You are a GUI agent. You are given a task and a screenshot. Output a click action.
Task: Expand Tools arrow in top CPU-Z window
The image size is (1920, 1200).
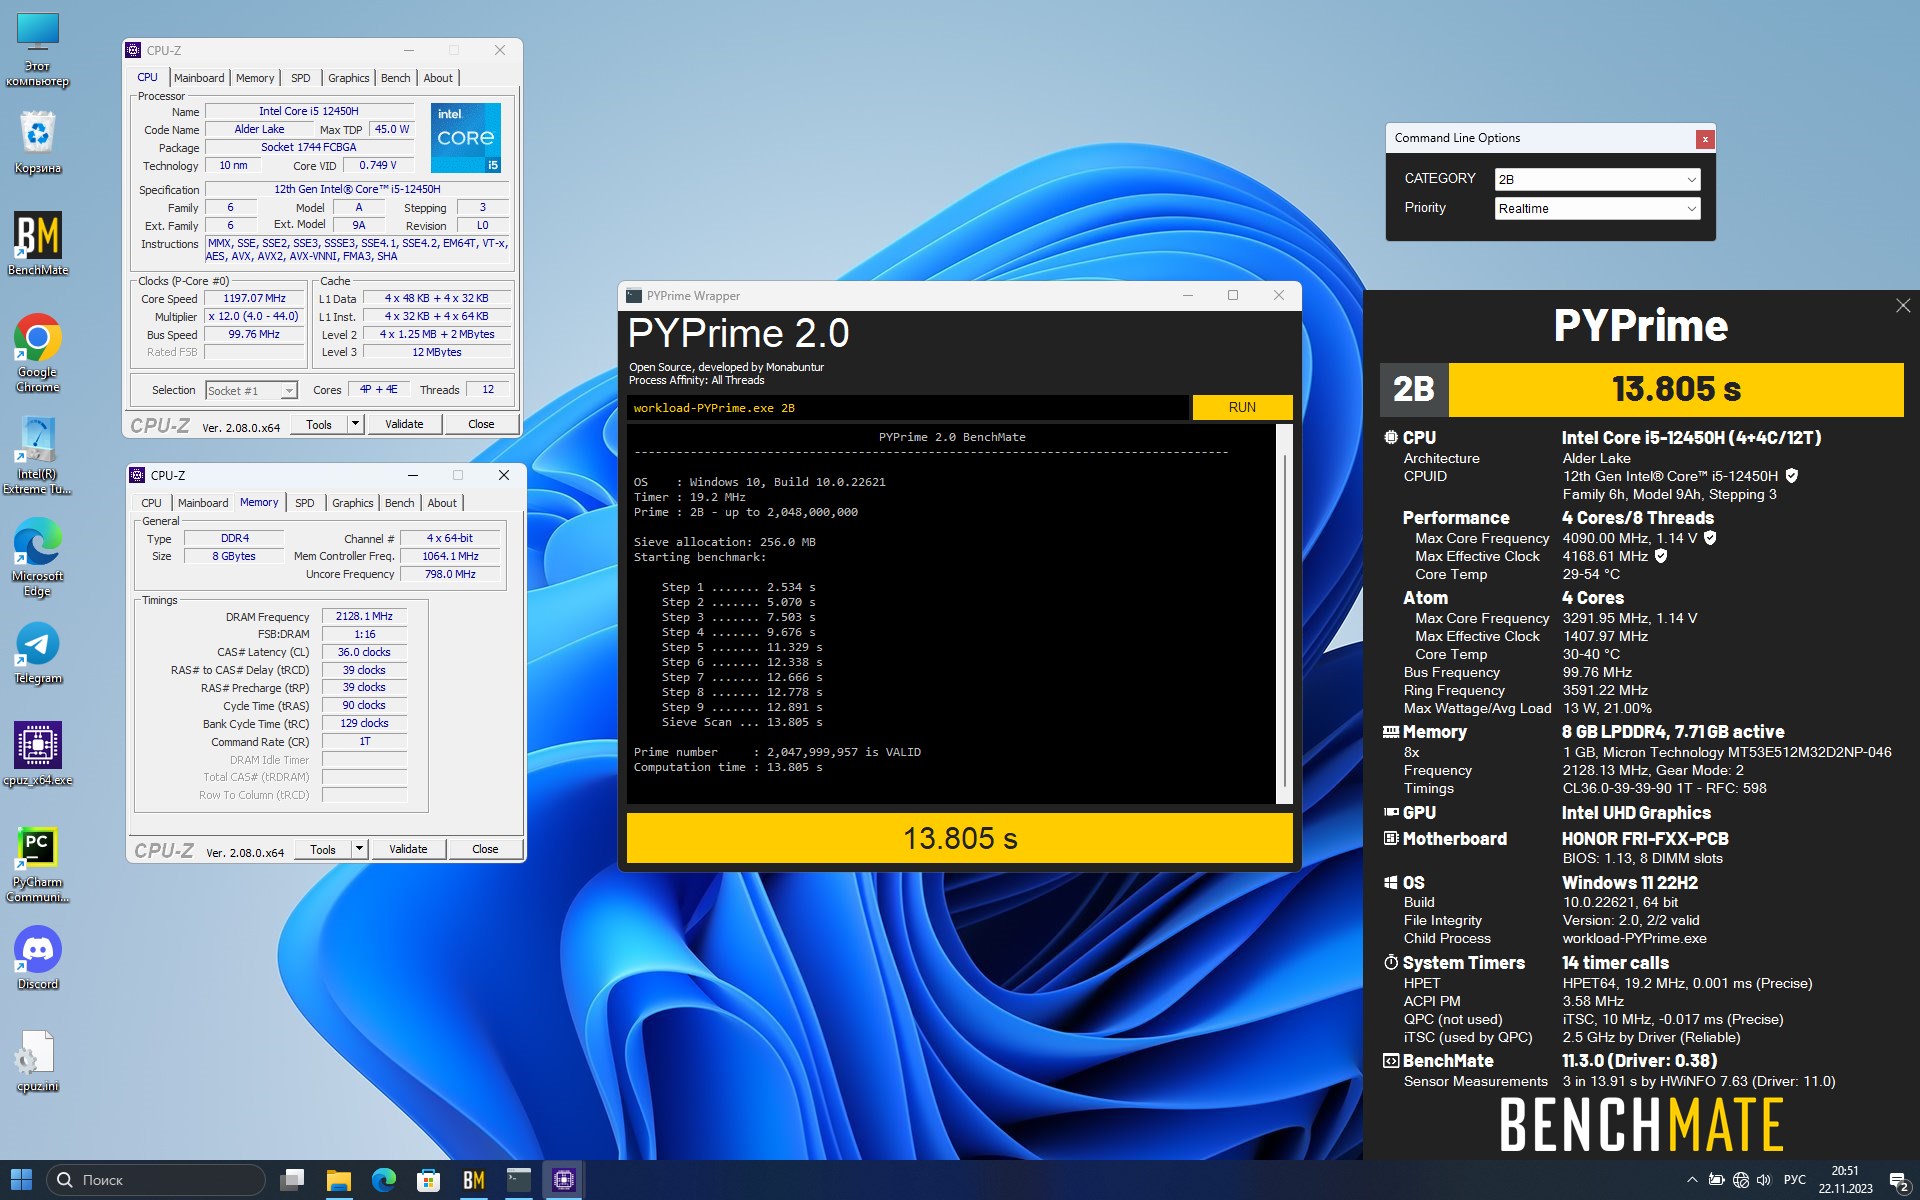click(x=355, y=424)
